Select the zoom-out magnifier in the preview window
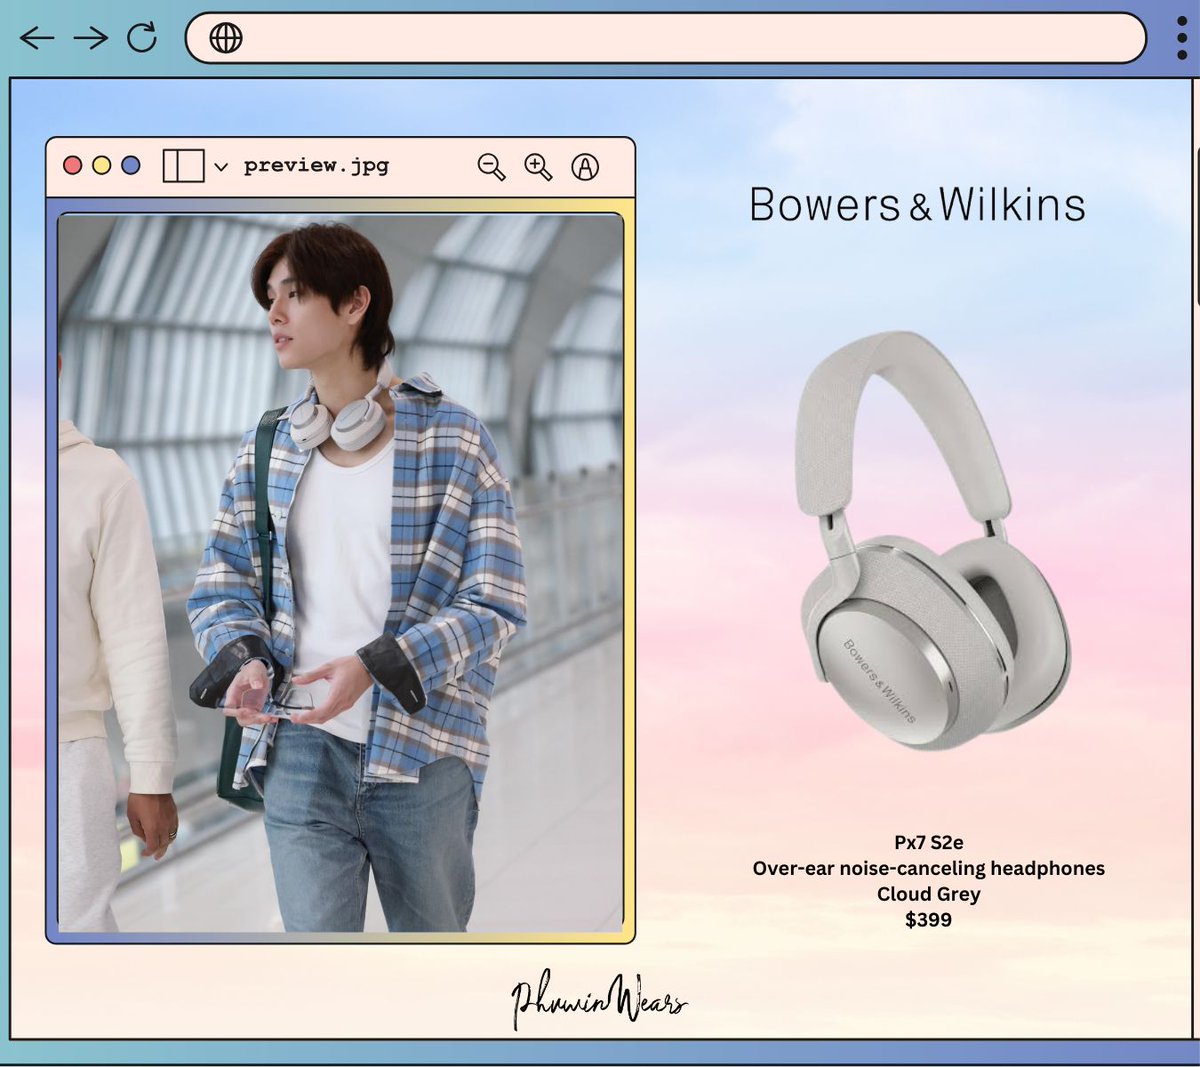 click(491, 167)
